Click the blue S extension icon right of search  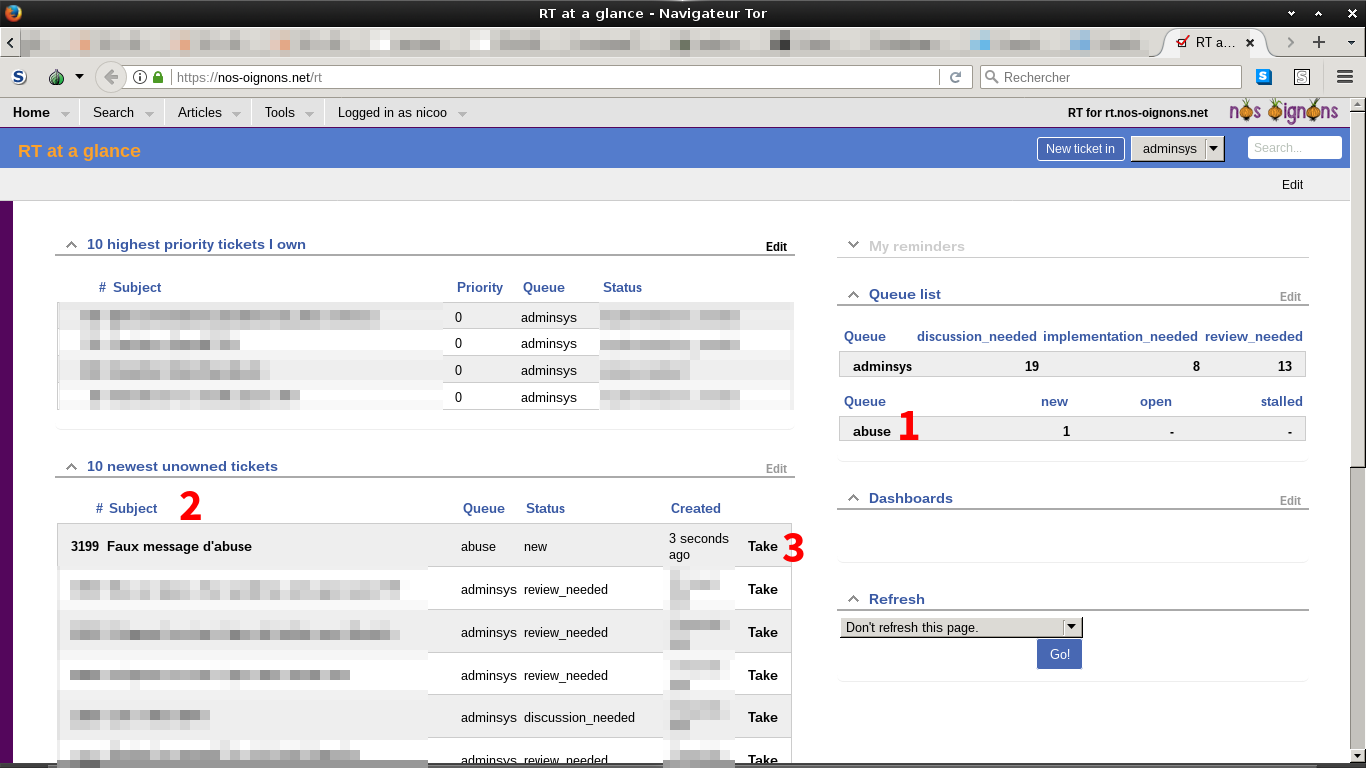pos(1264,77)
